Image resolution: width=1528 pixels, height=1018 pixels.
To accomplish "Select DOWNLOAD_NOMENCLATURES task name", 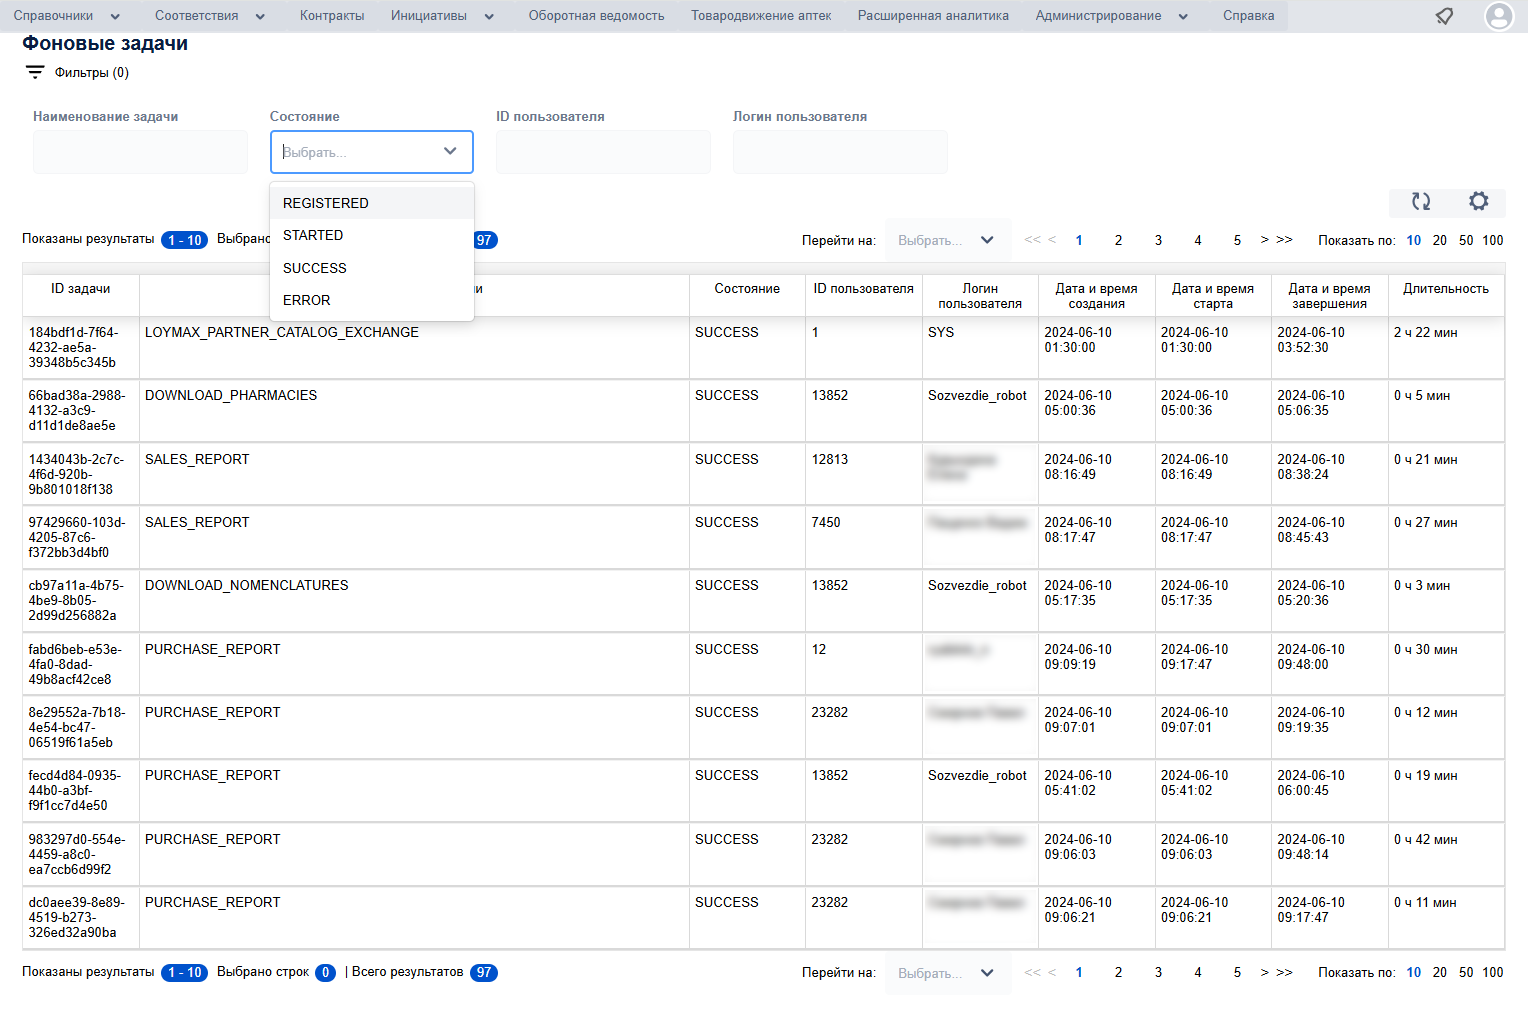I will (247, 586).
